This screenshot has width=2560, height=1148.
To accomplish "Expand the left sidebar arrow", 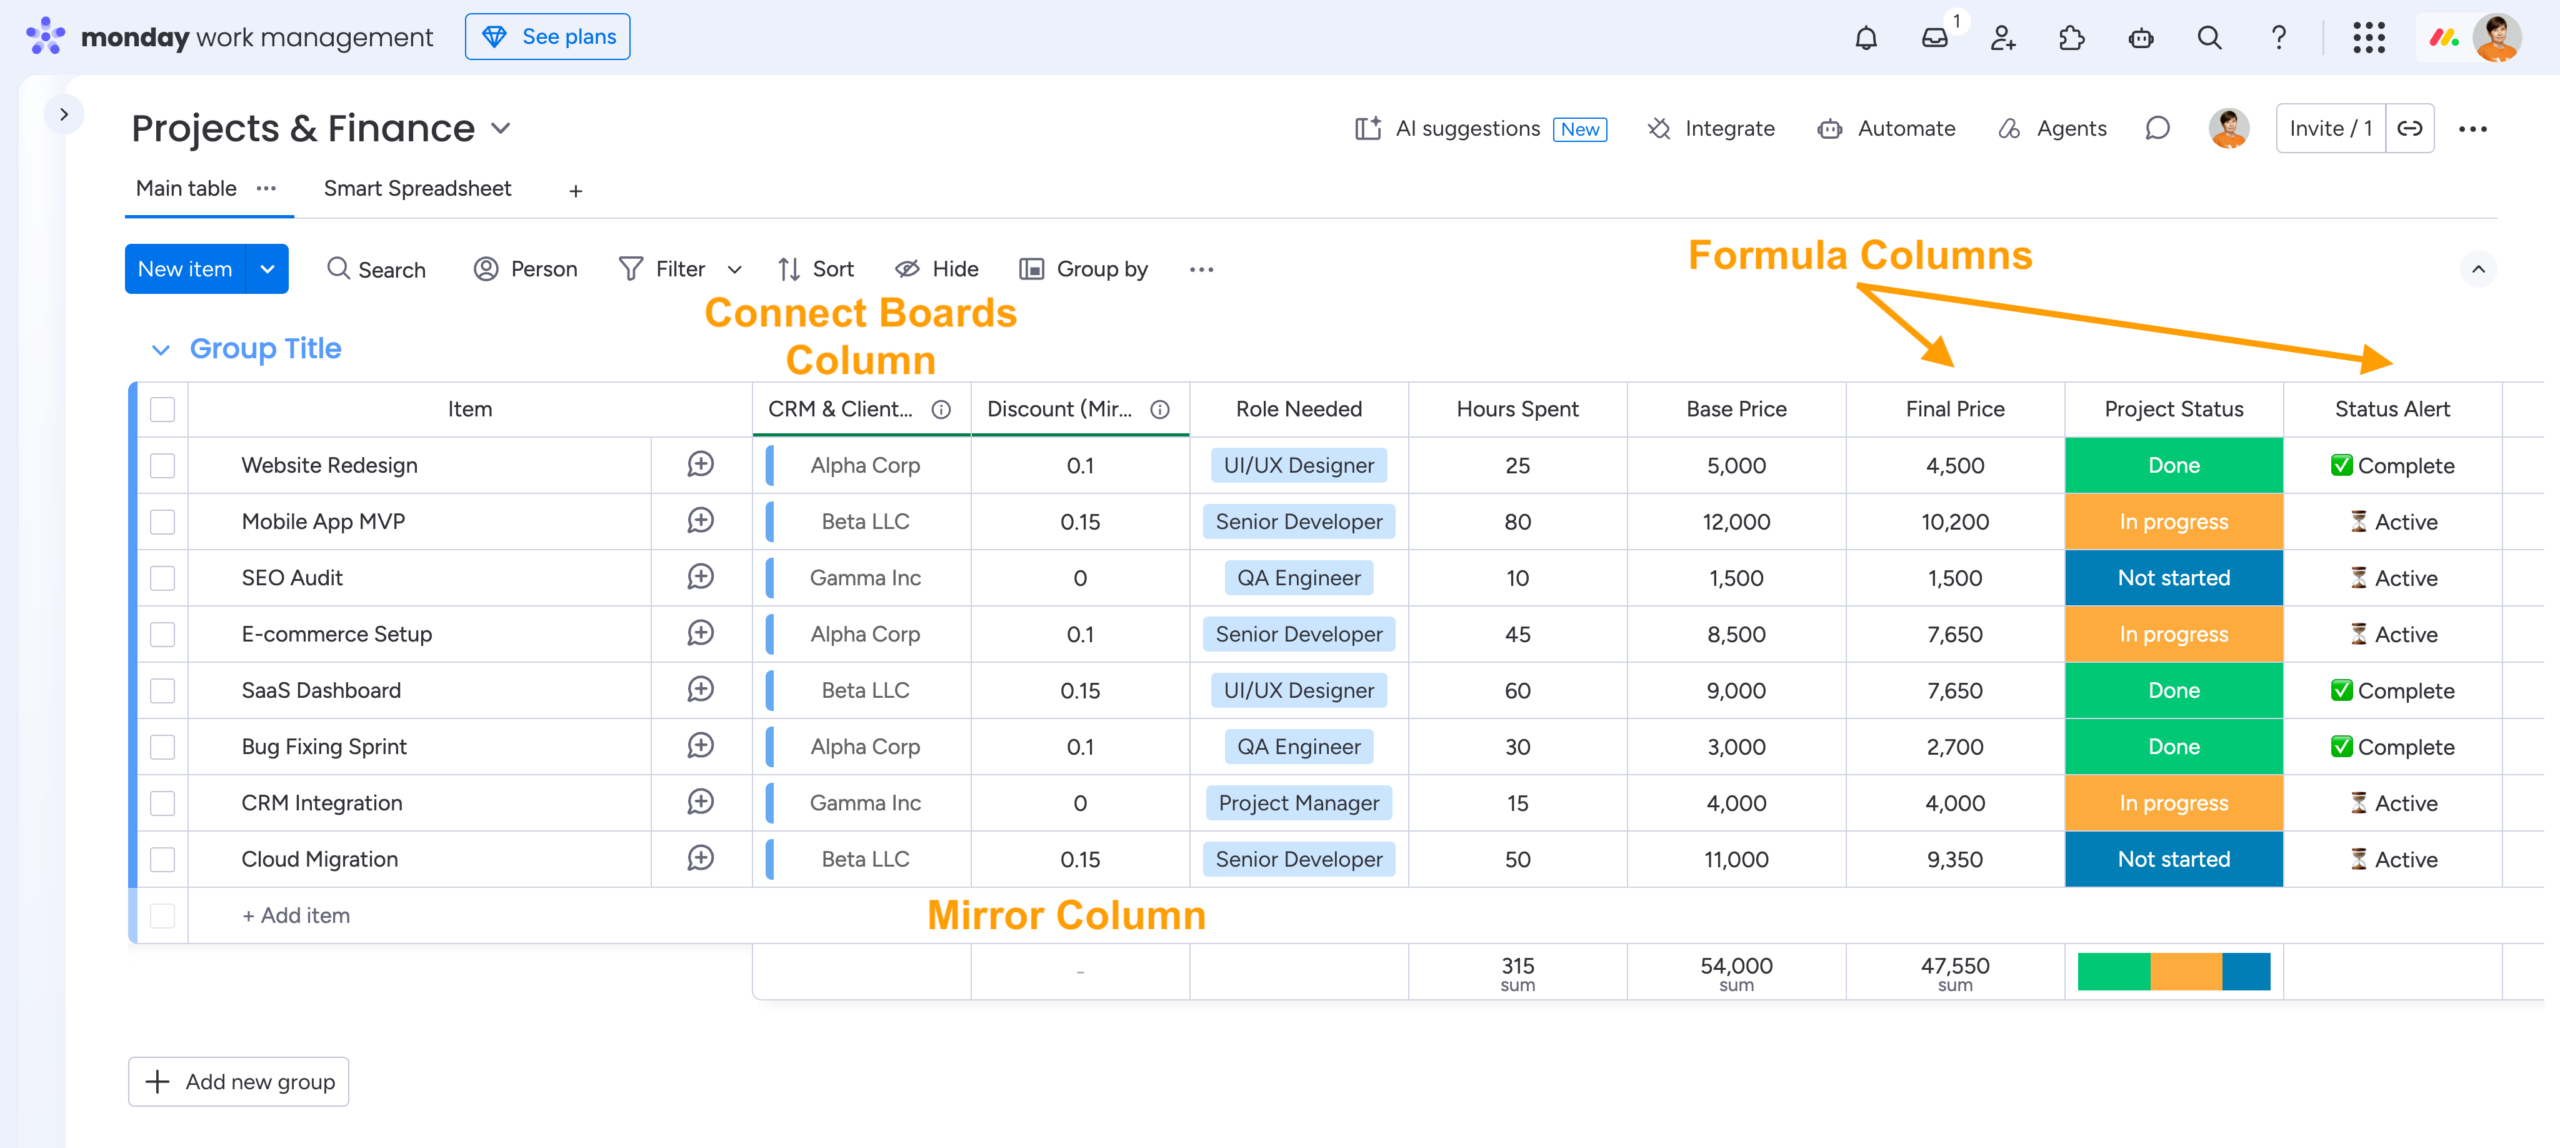I will (64, 114).
